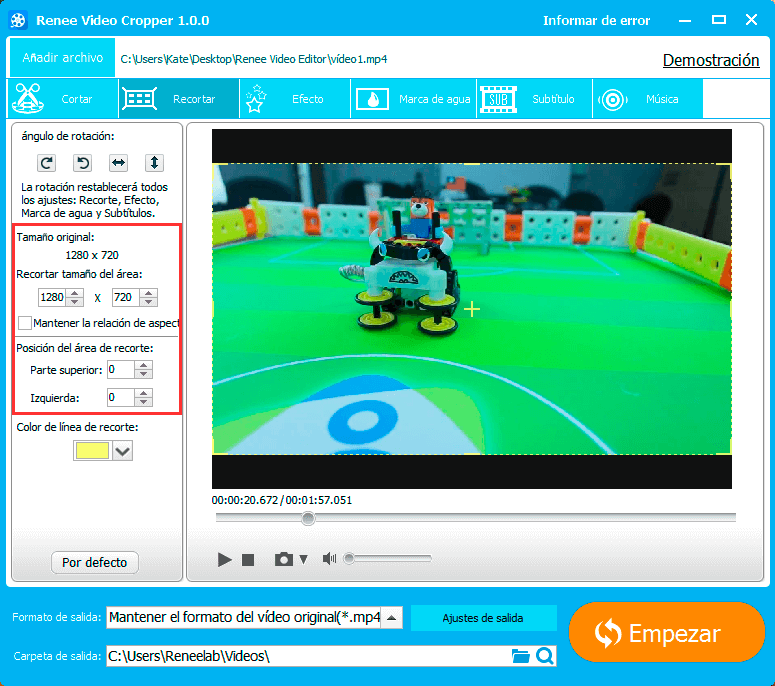
Task: Play the video preview
Action: coord(224,559)
